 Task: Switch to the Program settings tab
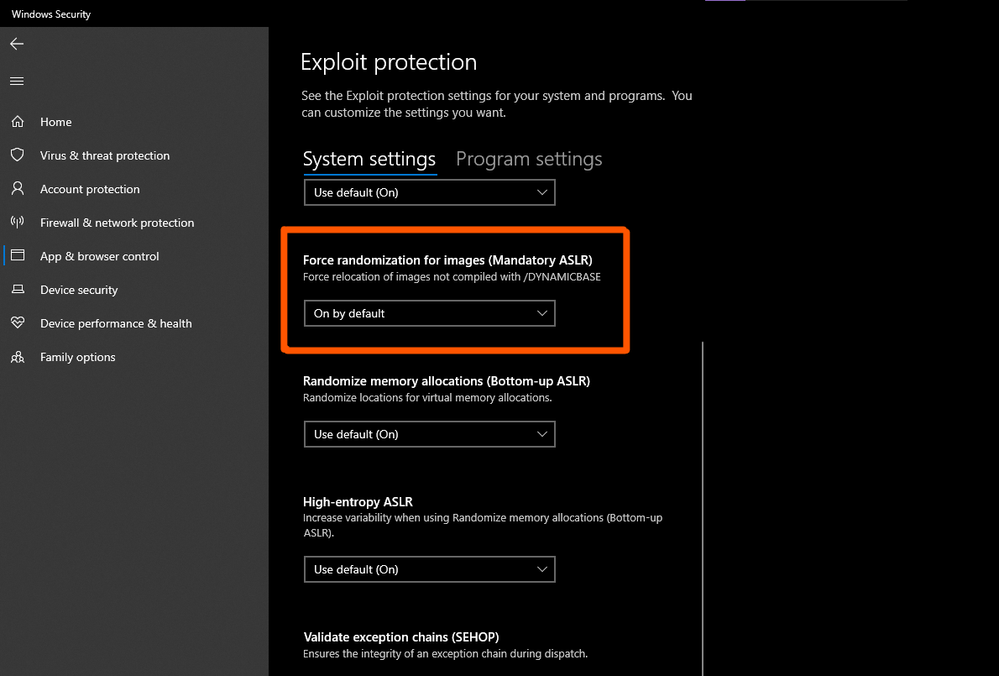pyautogui.click(x=529, y=159)
